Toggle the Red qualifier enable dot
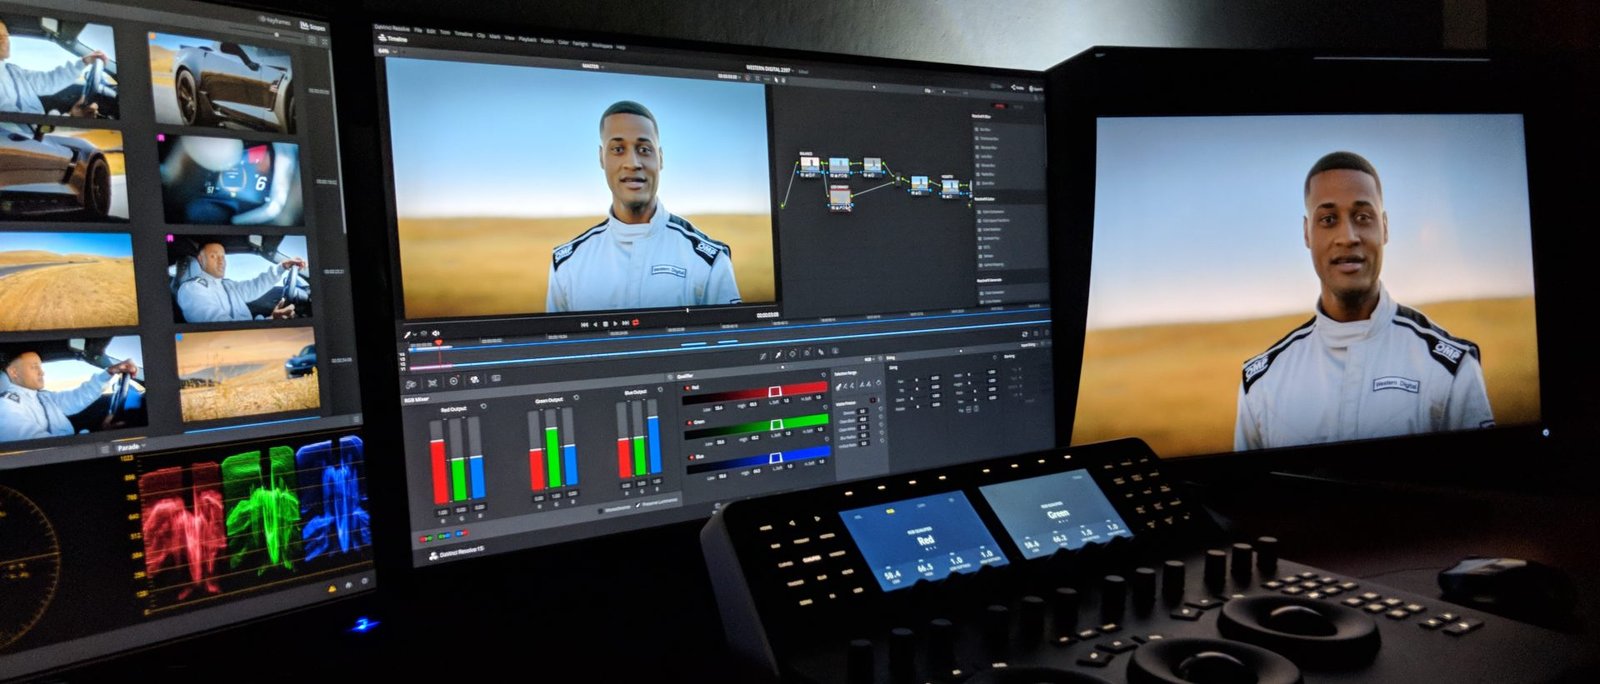 point(687,387)
